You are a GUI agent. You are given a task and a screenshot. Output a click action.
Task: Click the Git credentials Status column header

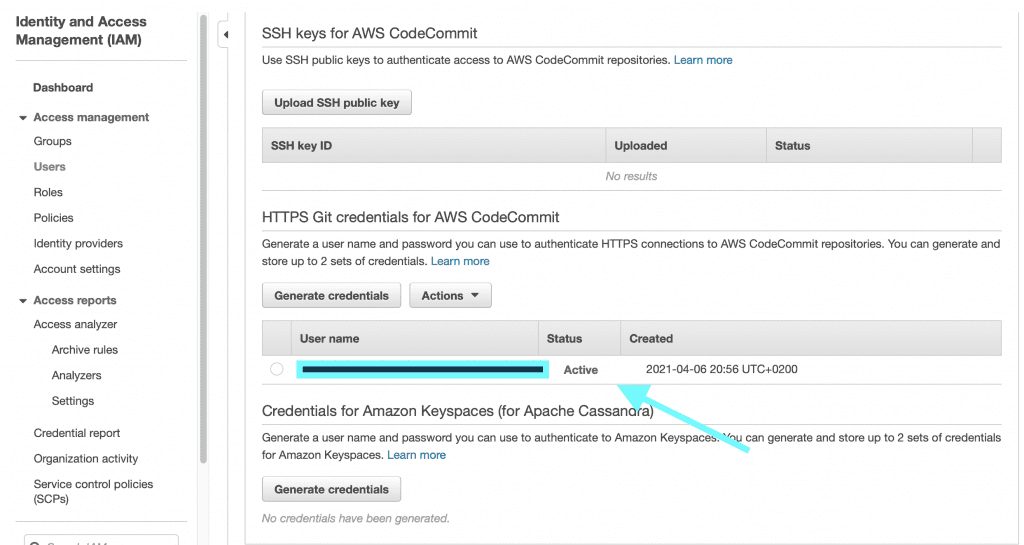pos(579,338)
